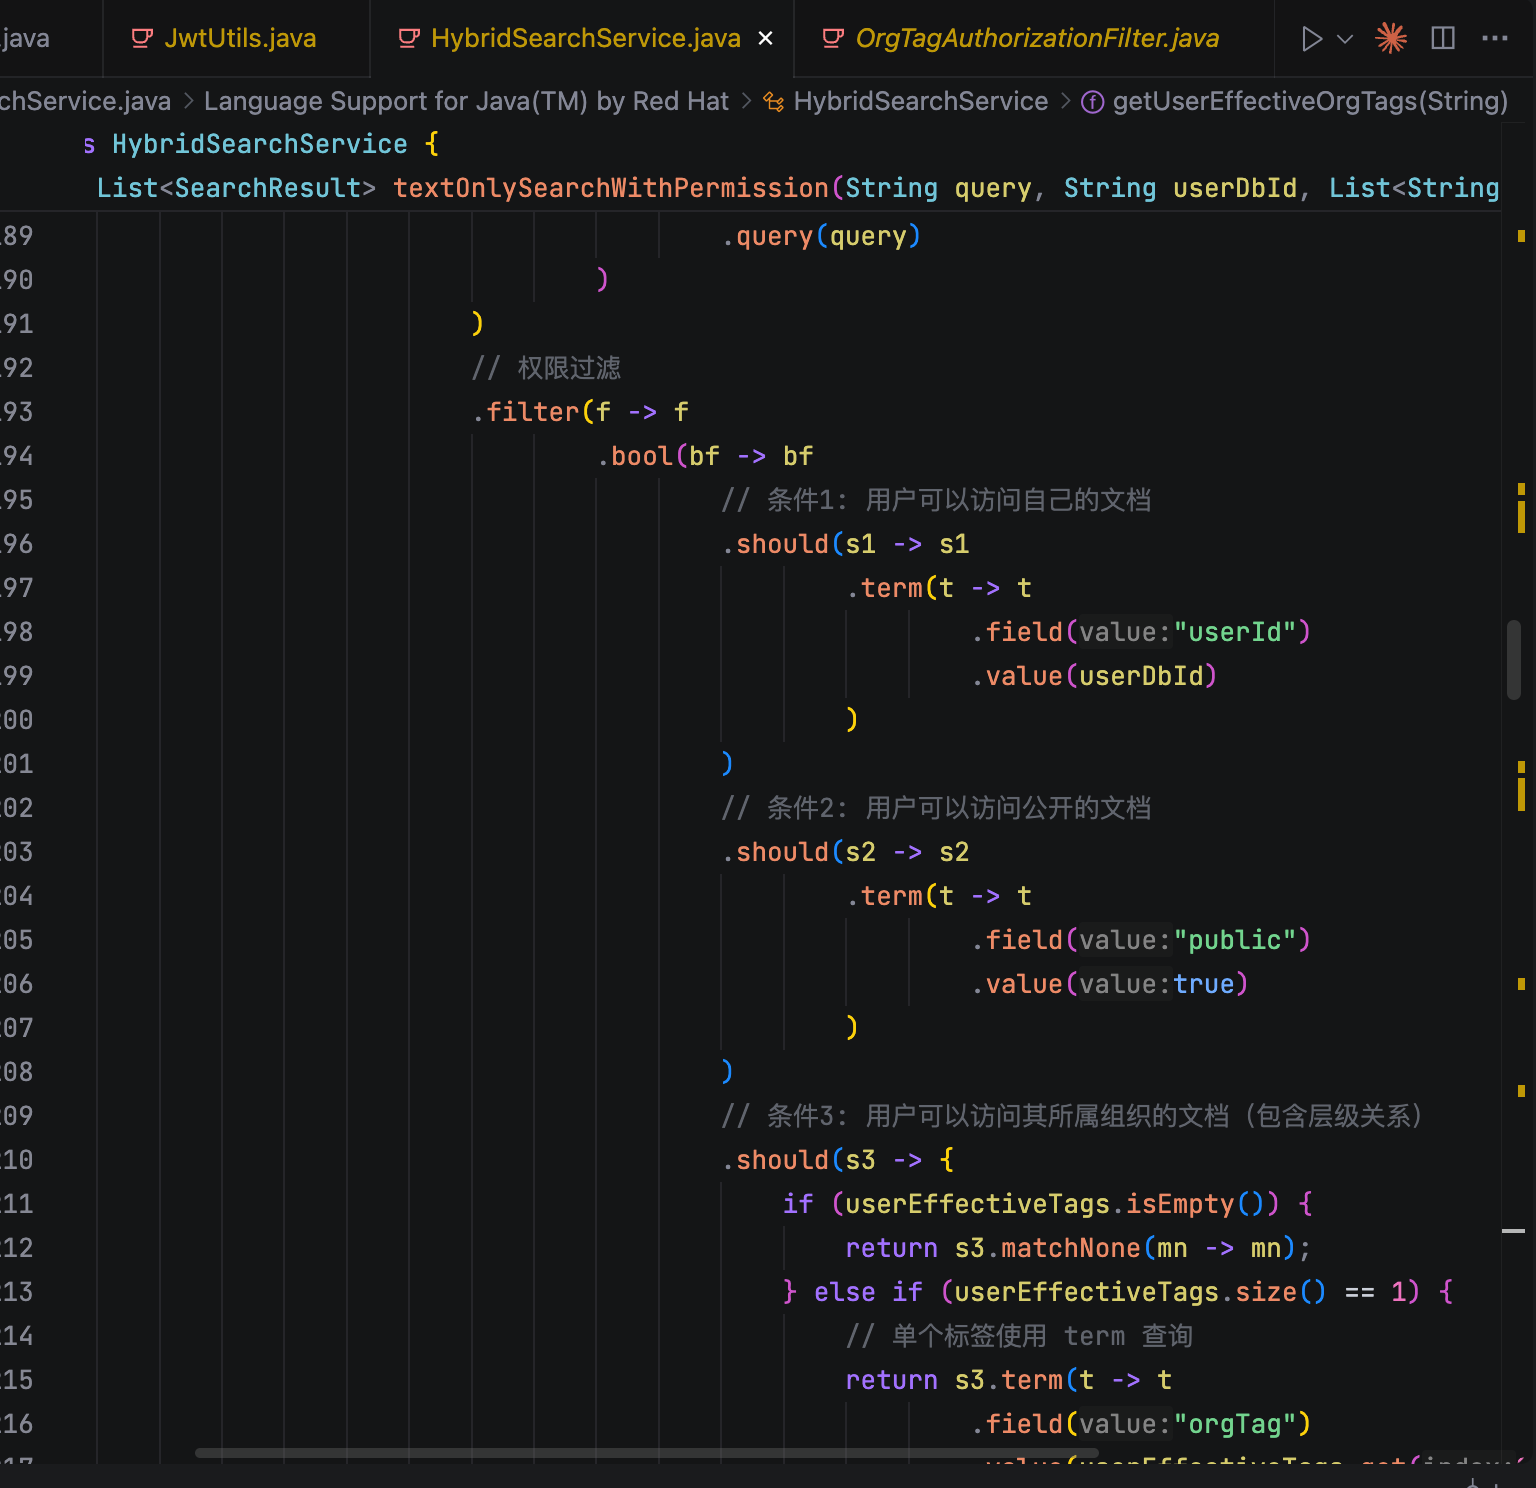This screenshot has width=1536, height=1488.
Task: Click the comment starting '// 条件3: 用户可以访问其所属组织的文档'
Action: [x=1072, y=1116]
